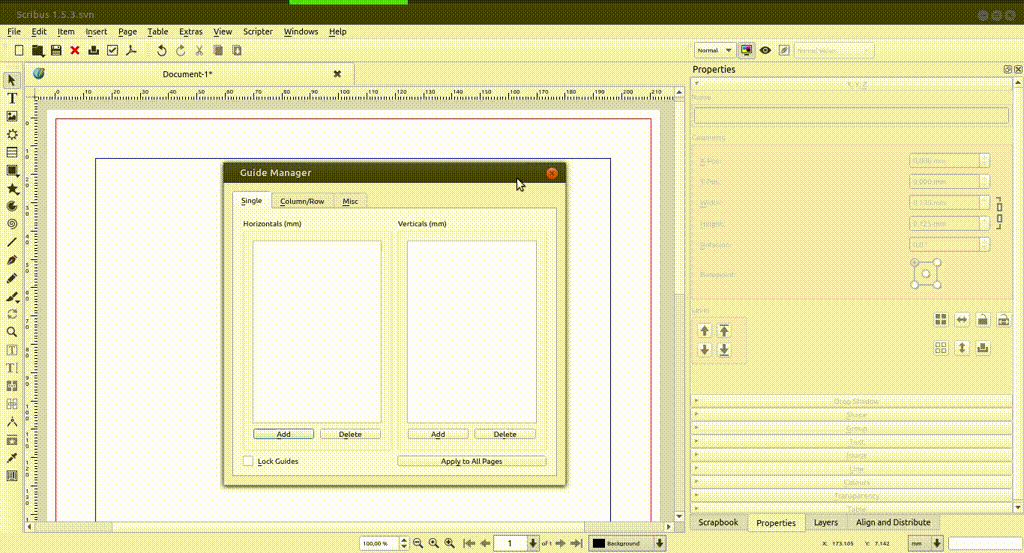Click Apply to All Pages button
Screen dimensions: 1024x553
tap(471, 461)
